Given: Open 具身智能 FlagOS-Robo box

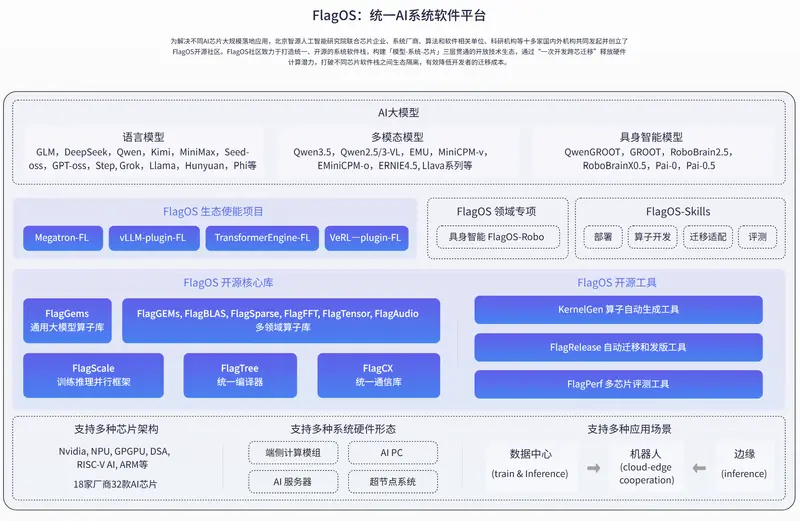Looking at the screenshot, I should point(497,237).
